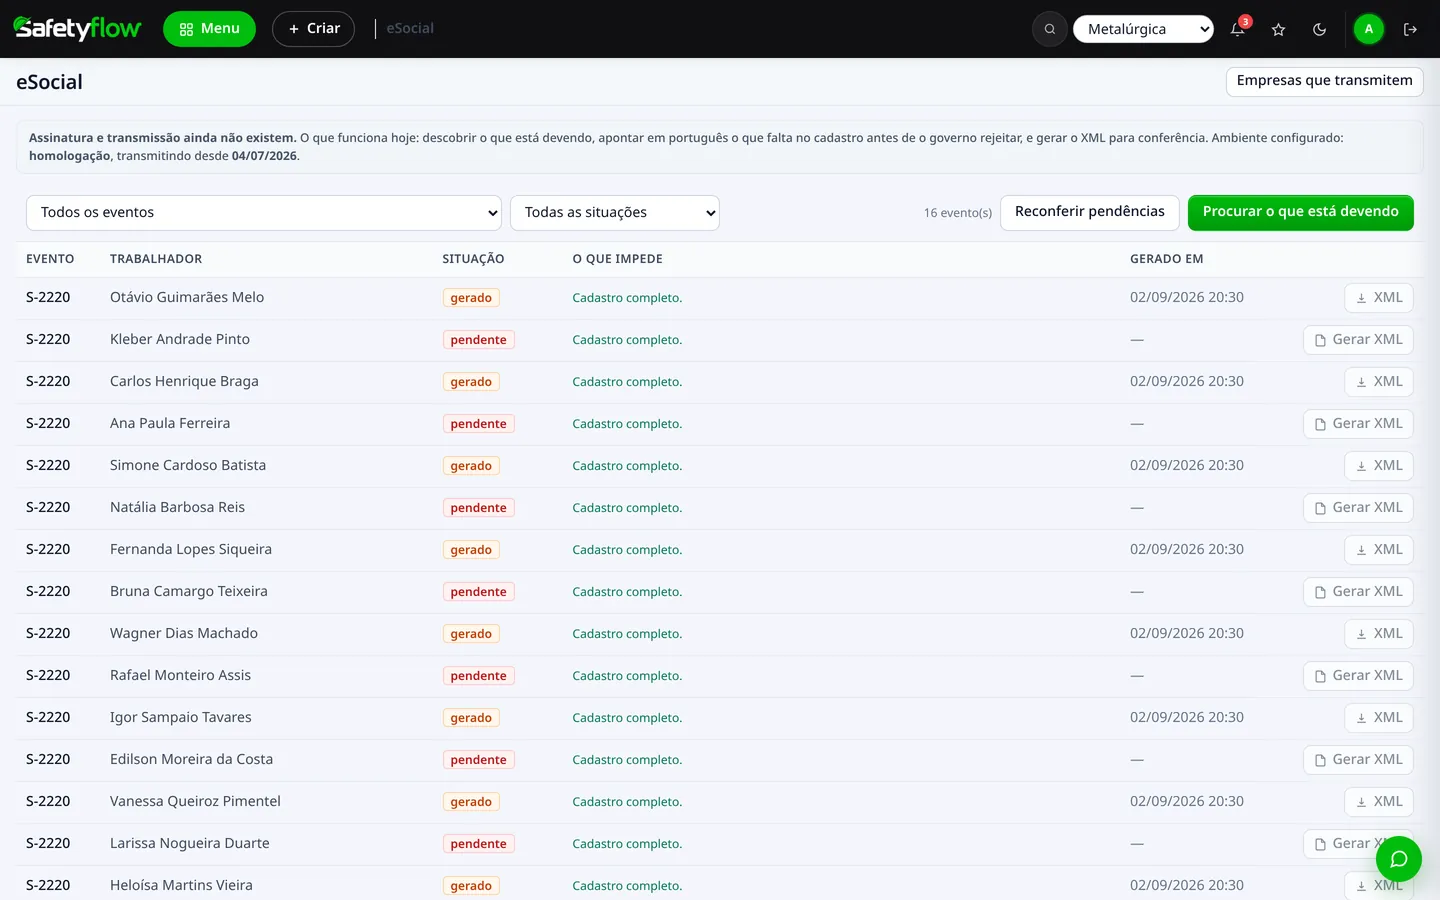The height and width of the screenshot is (900, 1440).
Task: Click the SITUAÇÃO column header
Action: (473, 259)
